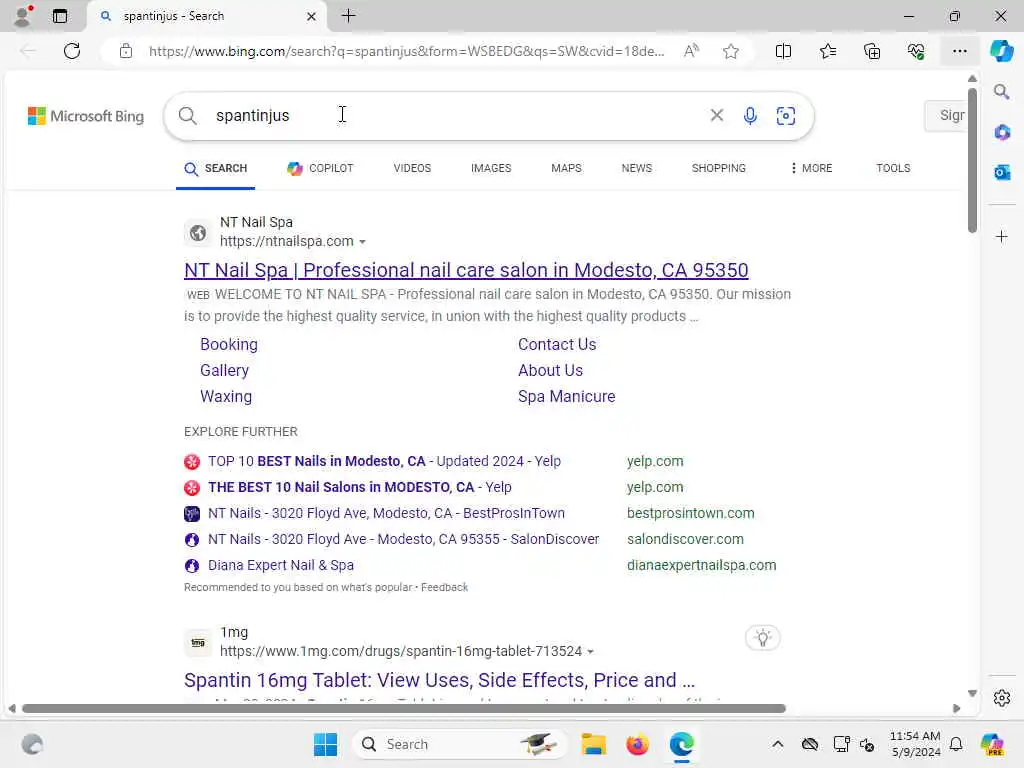This screenshot has width=1024, height=768.
Task: Open the MORE search categories menu
Action: (810, 168)
